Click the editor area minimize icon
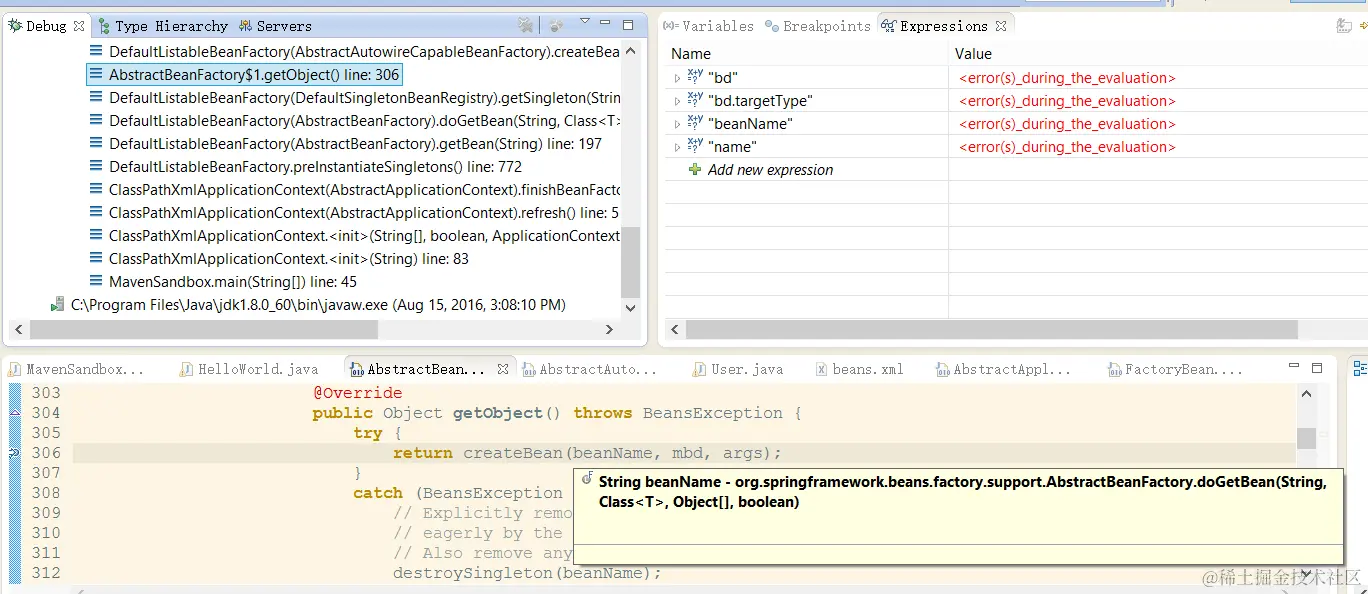 point(1295,367)
